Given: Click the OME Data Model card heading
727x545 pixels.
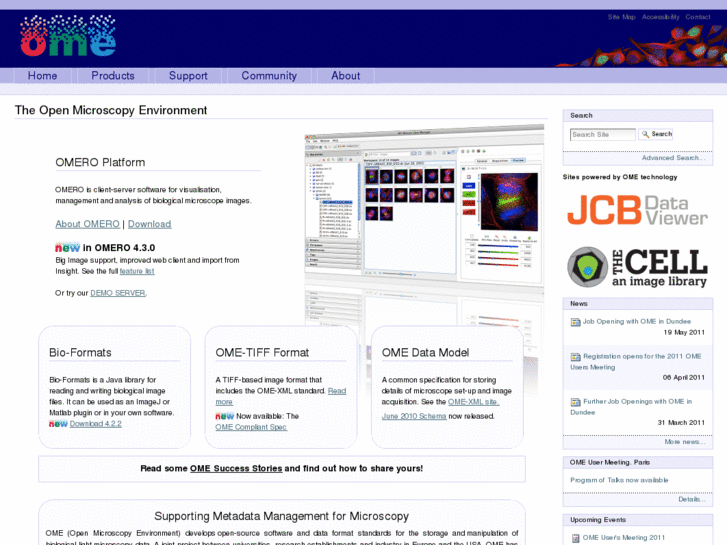Looking at the screenshot, I should (x=426, y=353).
